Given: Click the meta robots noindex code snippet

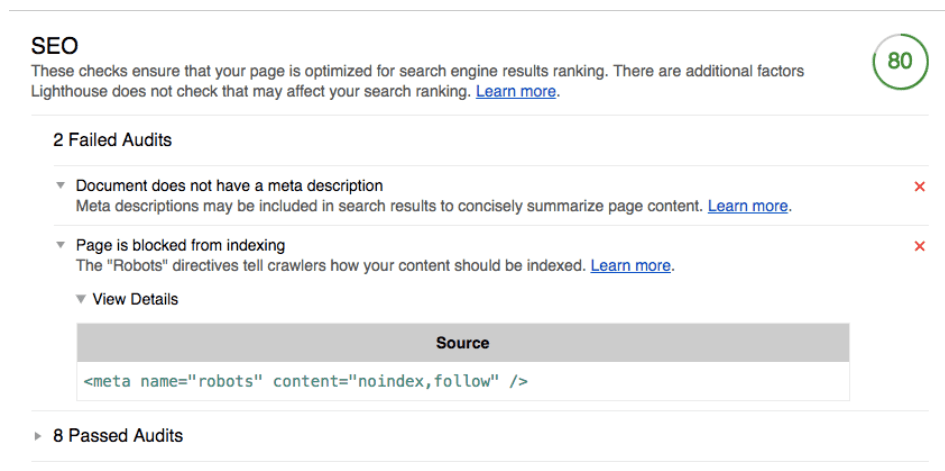Looking at the screenshot, I should pyautogui.click(x=306, y=381).
